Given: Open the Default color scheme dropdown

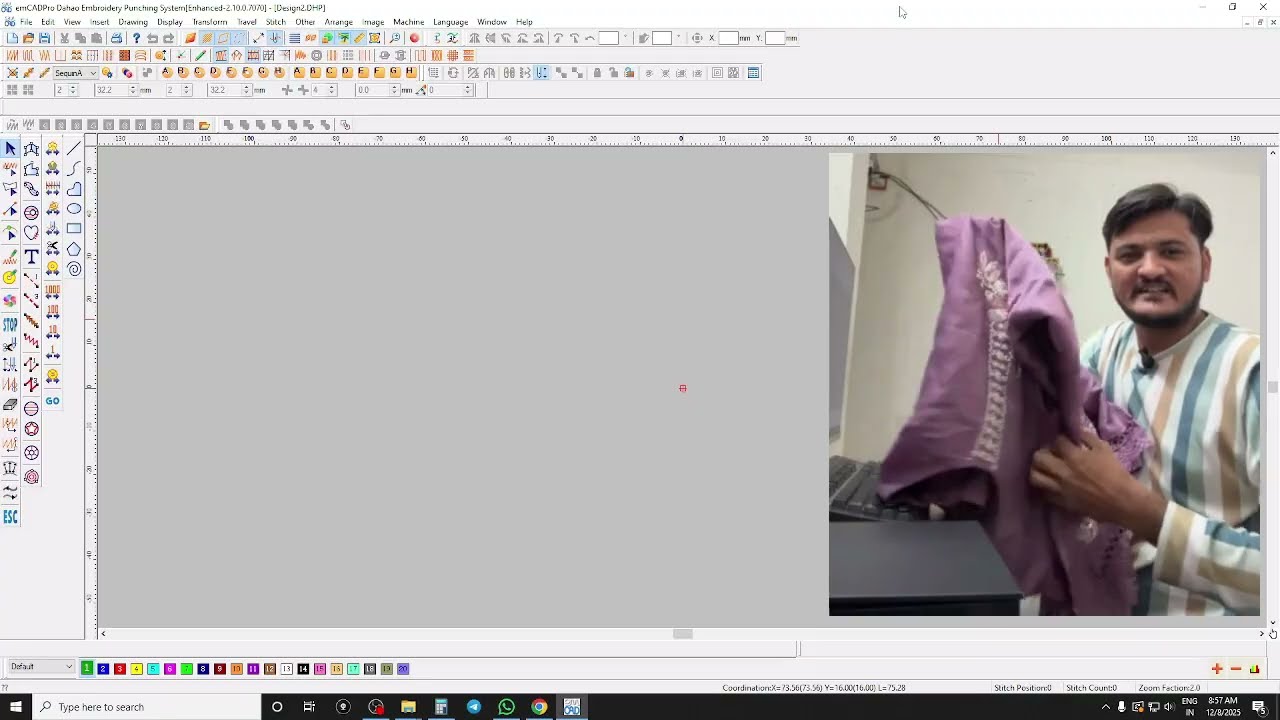Looking at the screenshot, I should [x=41, y=667].
